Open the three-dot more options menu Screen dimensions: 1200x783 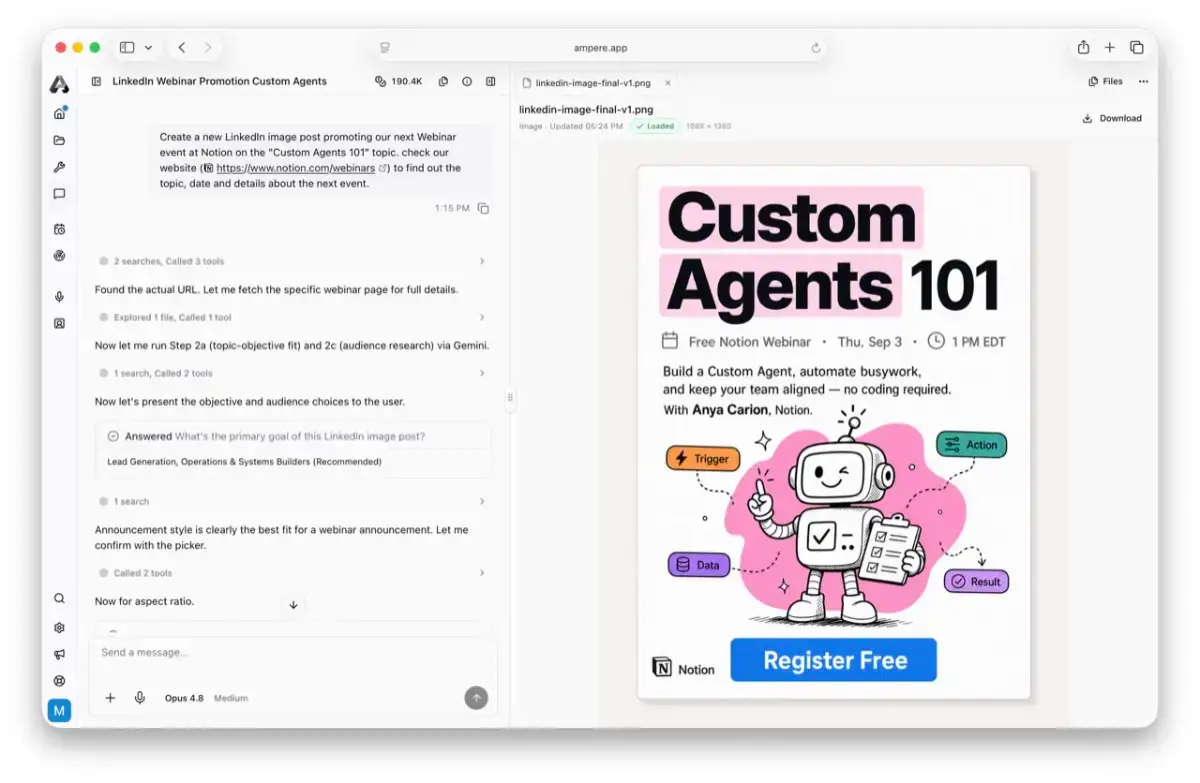1144,82
